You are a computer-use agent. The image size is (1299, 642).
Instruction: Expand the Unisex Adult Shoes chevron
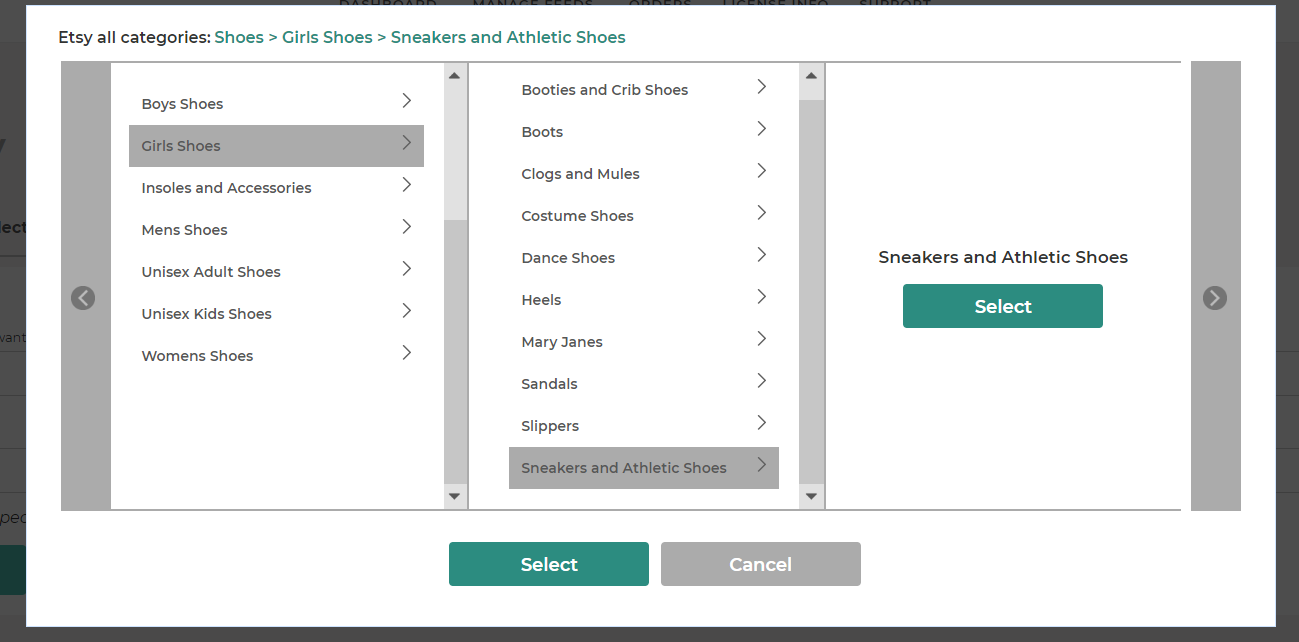407,269
